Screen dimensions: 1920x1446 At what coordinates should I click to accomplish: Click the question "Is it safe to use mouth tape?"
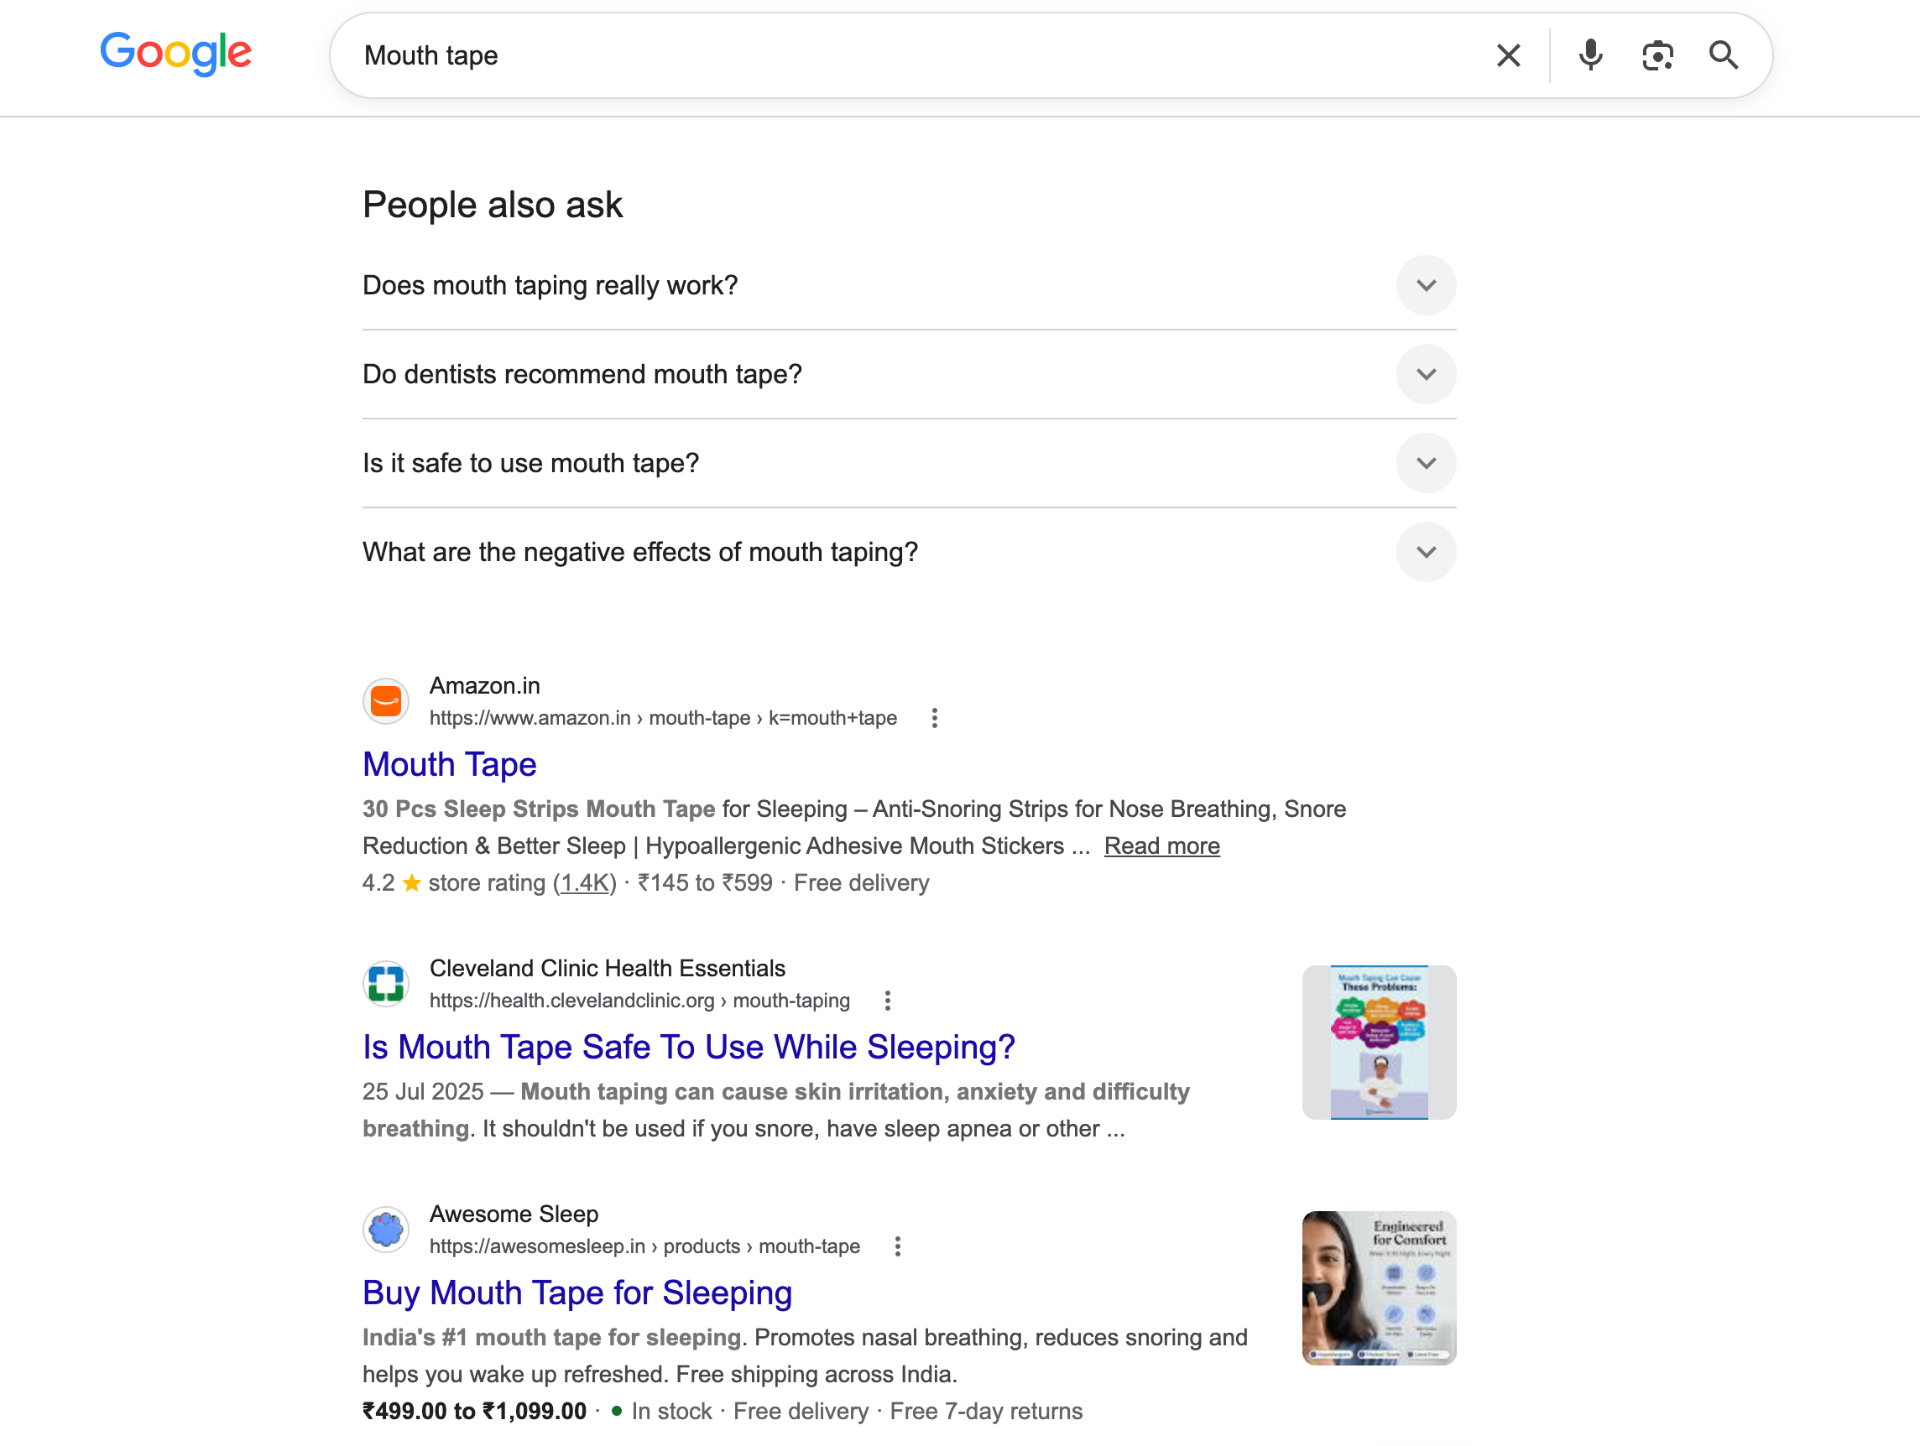tap(531, 463)
